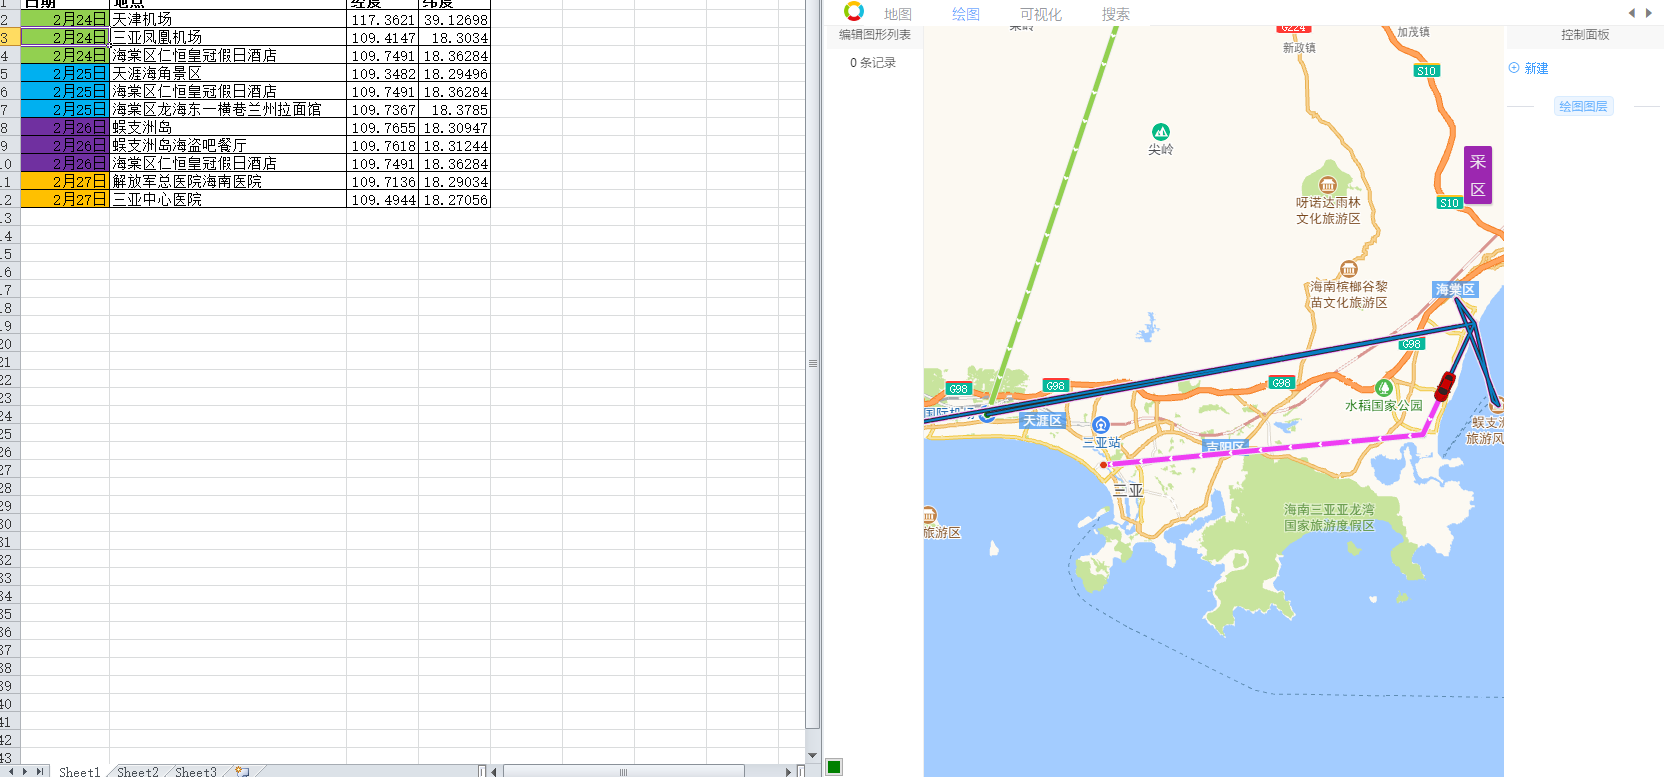Click the 呀诺达雨林 attraction icon
1664x777 pixels.
pos(1328,185)
